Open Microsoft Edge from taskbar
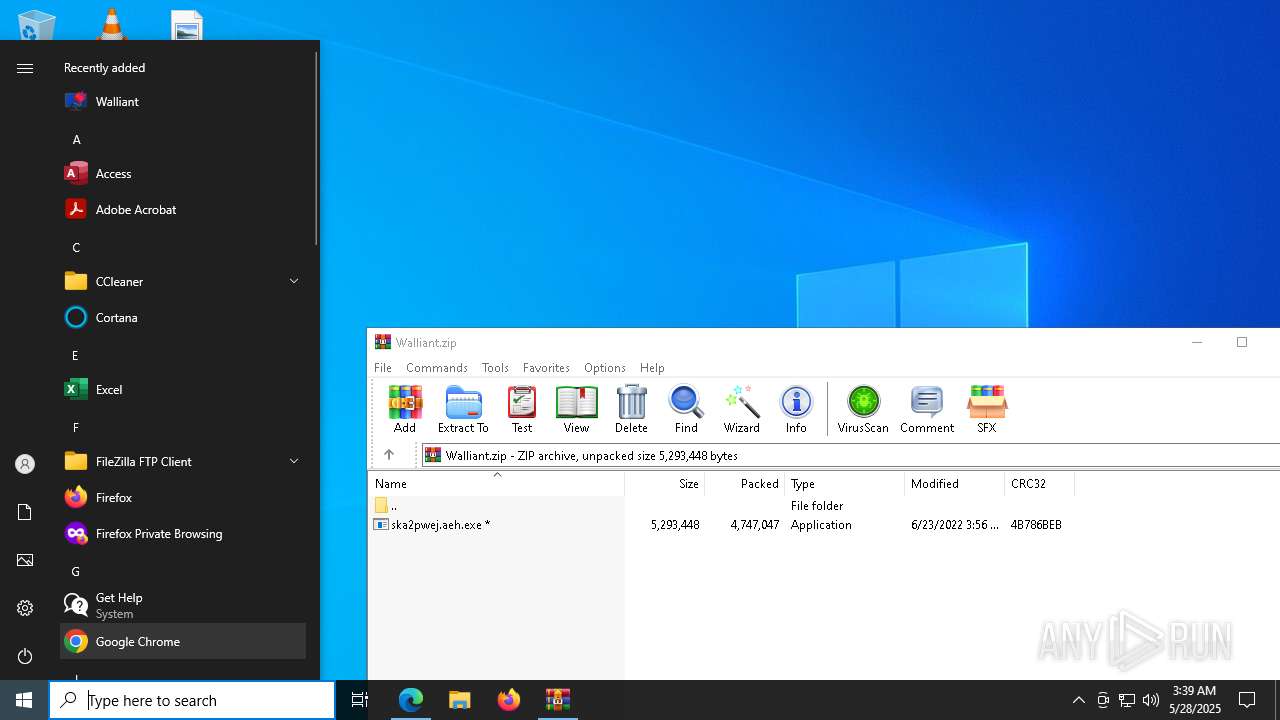This screenshot has width=1280, height=720. tap(411, 700)
